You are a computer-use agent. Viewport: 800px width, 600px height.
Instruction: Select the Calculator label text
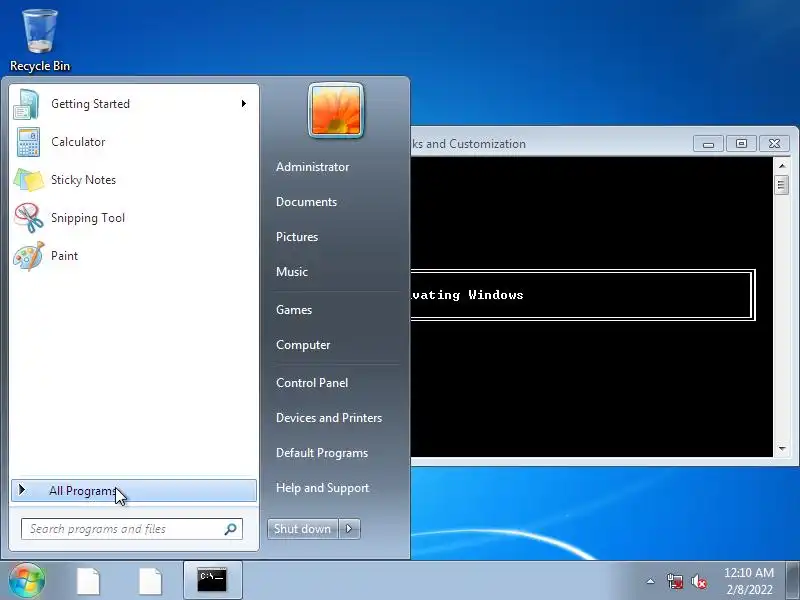click(x=78, y=142)
